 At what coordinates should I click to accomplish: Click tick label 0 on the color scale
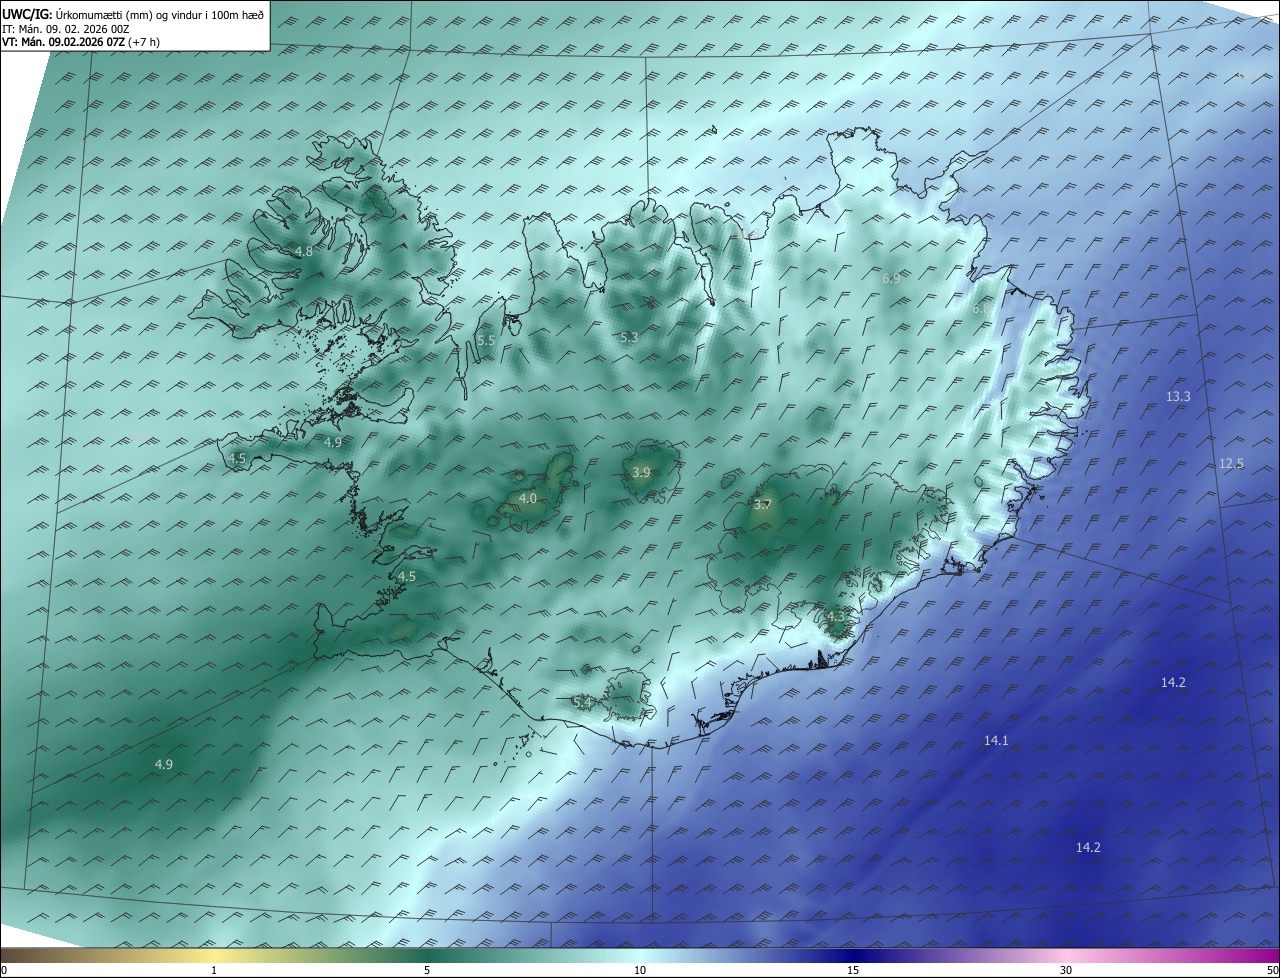(x=4, y=970)
